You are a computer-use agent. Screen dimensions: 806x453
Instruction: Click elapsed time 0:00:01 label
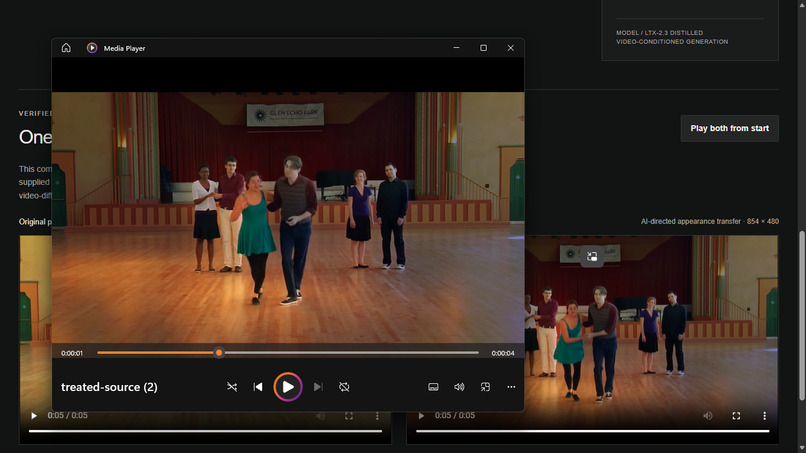[72, 353]
